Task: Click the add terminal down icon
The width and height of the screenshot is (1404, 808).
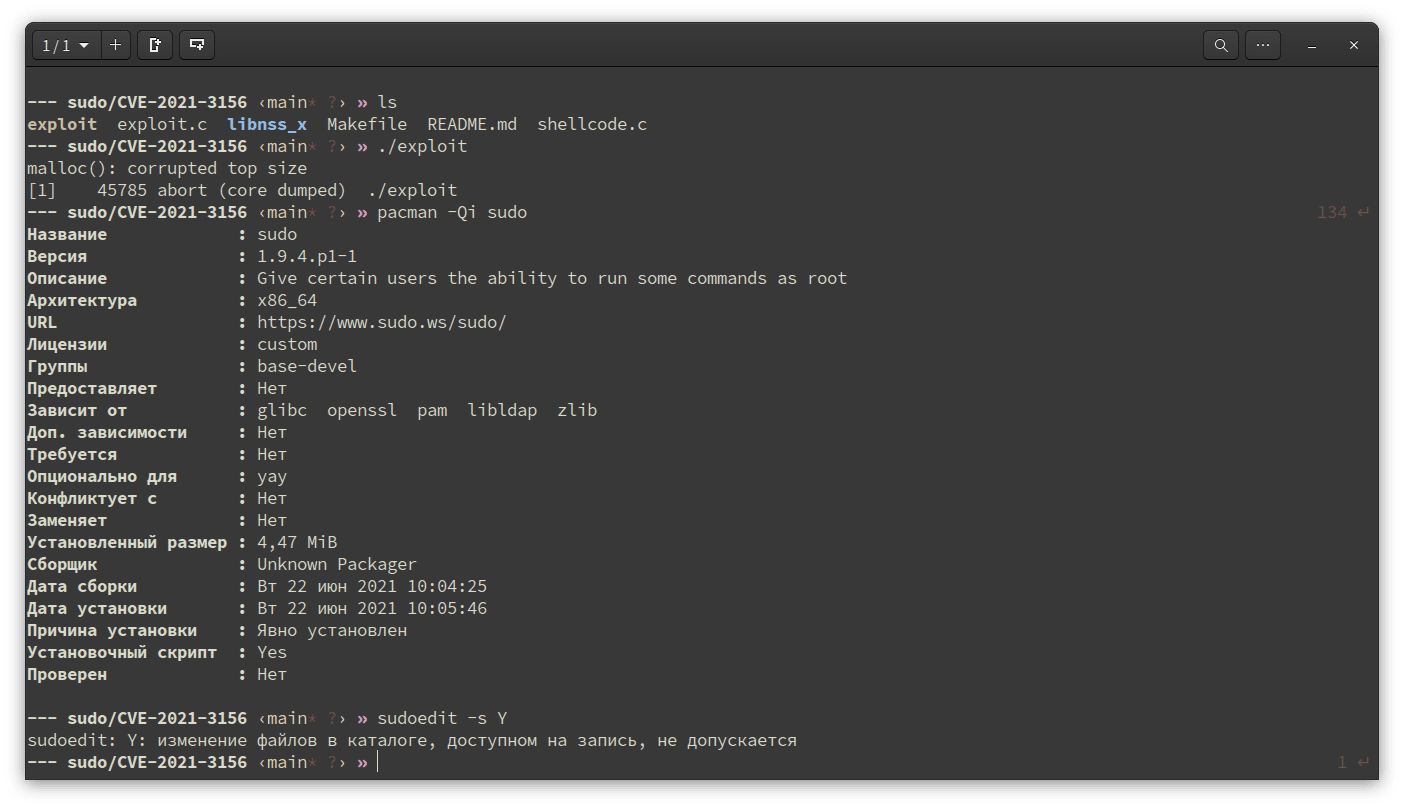Action: (198, 46)
